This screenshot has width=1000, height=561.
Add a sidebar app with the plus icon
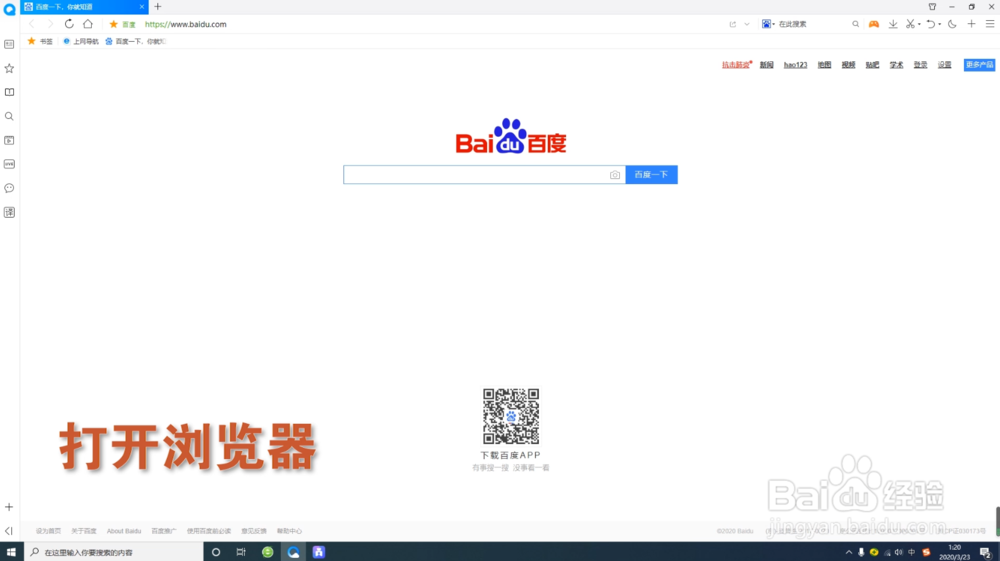pyautogui.click(x=9, y=507)
